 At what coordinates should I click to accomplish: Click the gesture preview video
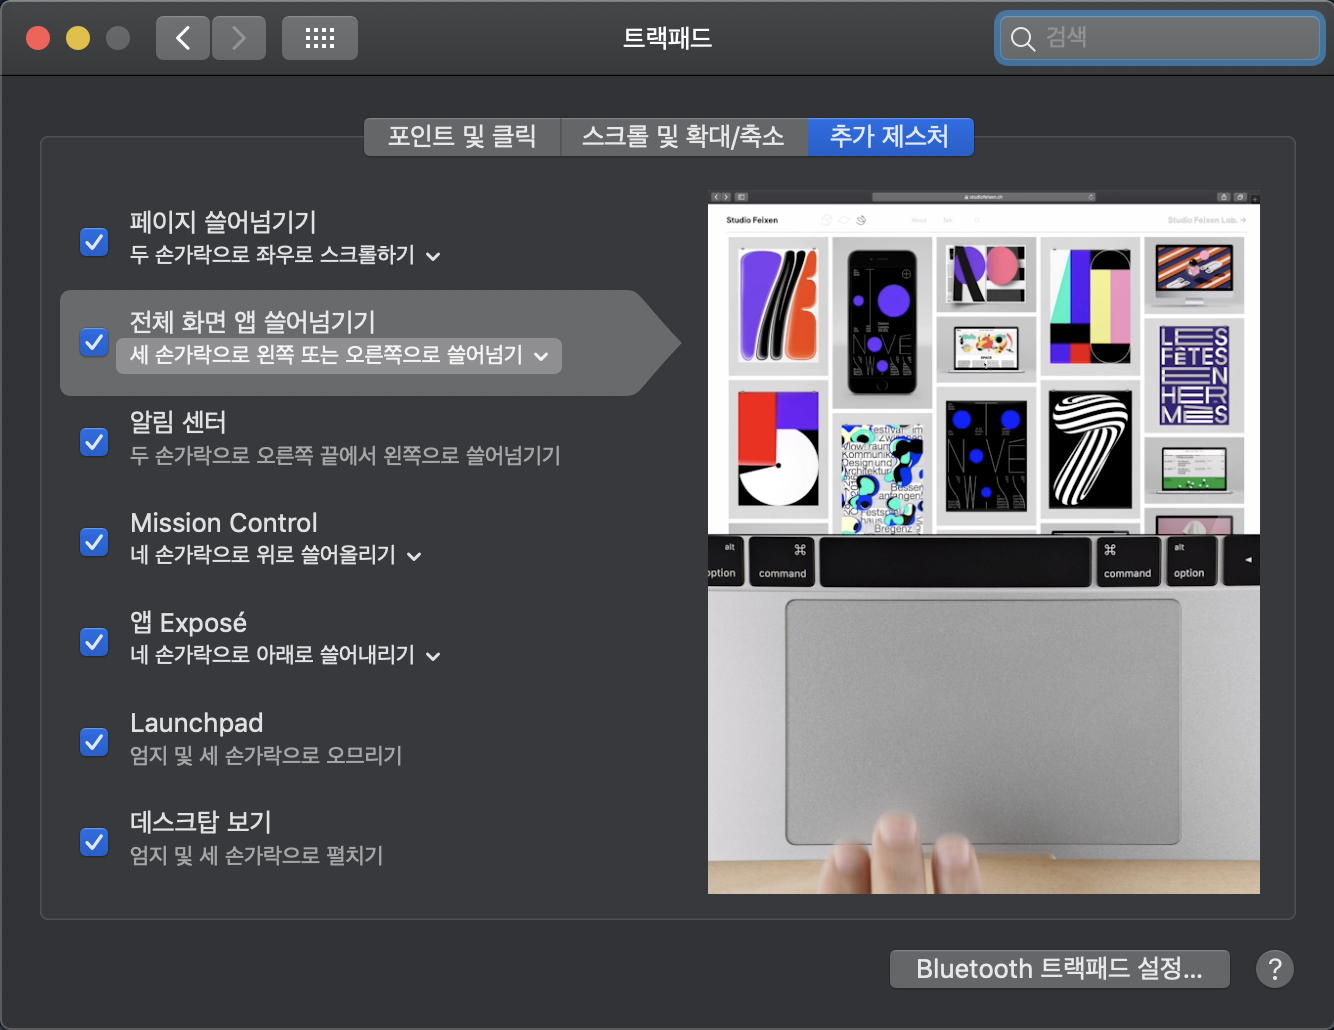(x=984, y=541)
